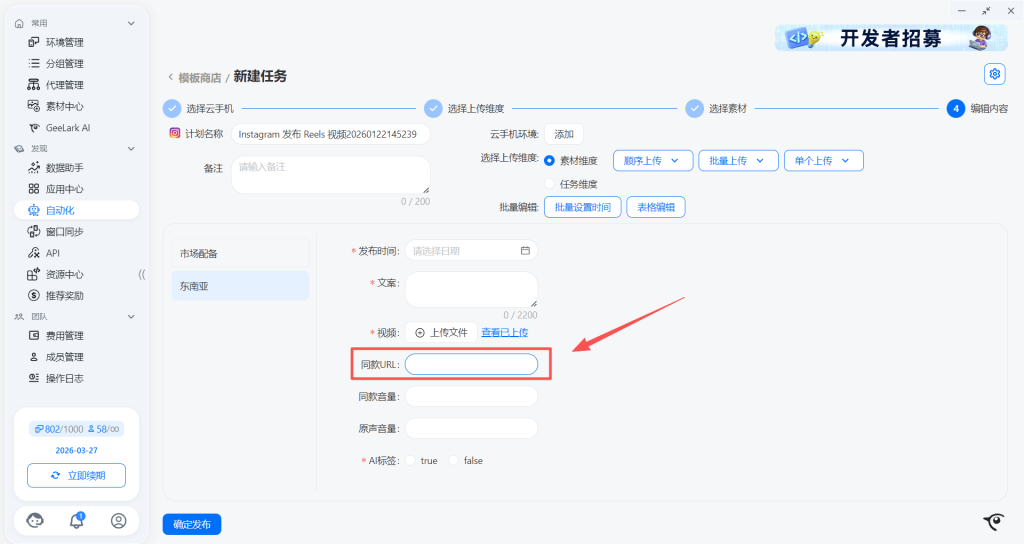Click the calendar icon in 发布时间 field
The image size is (1024, 544).
click(x=525, y=251)
